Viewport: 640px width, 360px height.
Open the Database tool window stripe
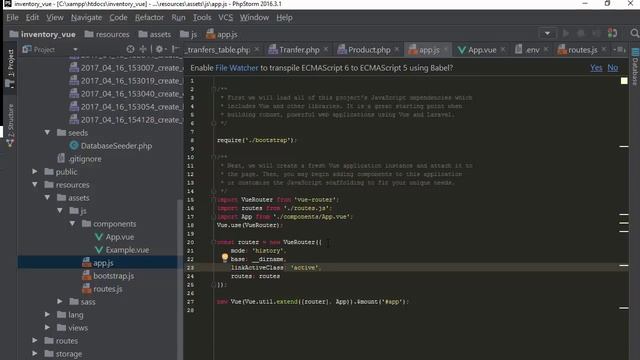[635, 67]
